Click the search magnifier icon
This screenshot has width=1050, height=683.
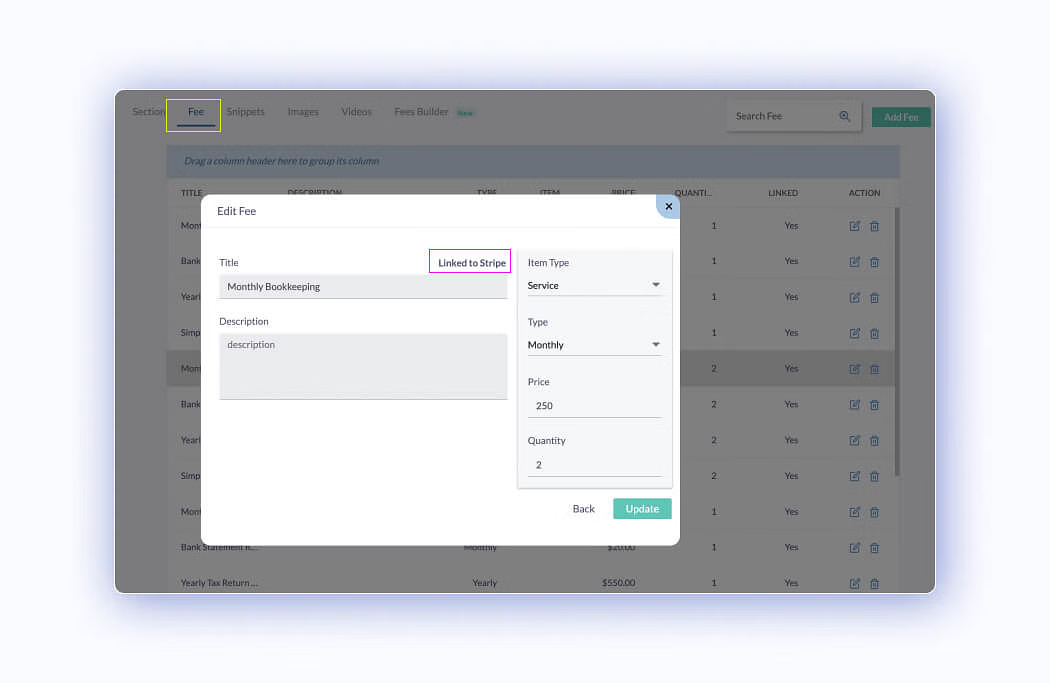pos(844,116)
